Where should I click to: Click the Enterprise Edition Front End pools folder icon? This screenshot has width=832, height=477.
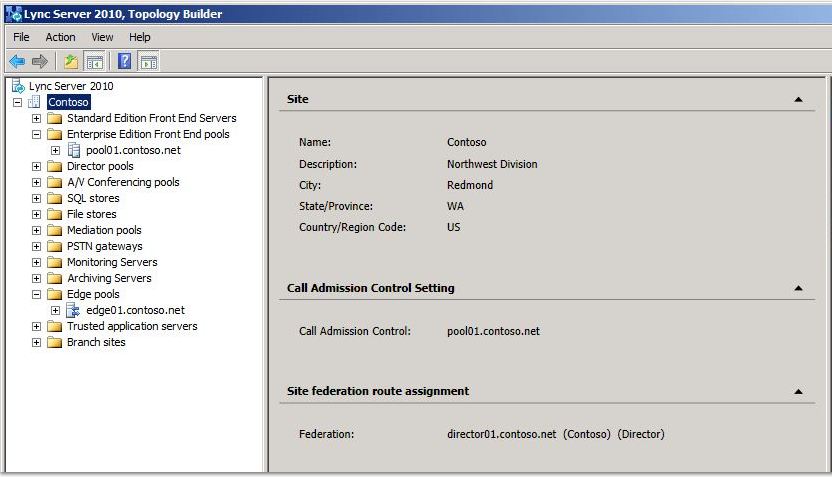55,134
